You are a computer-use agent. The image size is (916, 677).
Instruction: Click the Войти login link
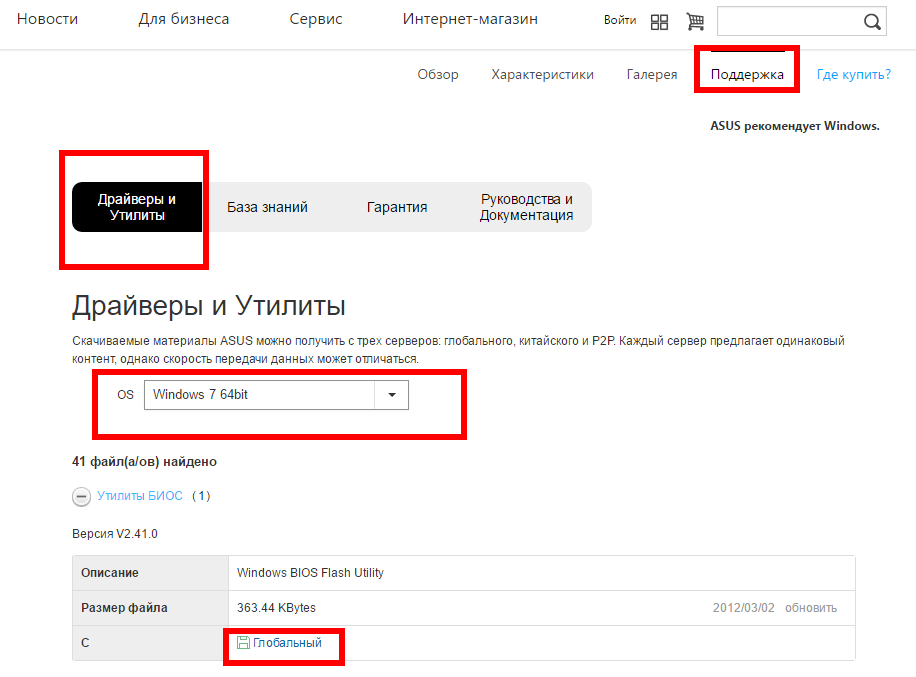[620, 20]
